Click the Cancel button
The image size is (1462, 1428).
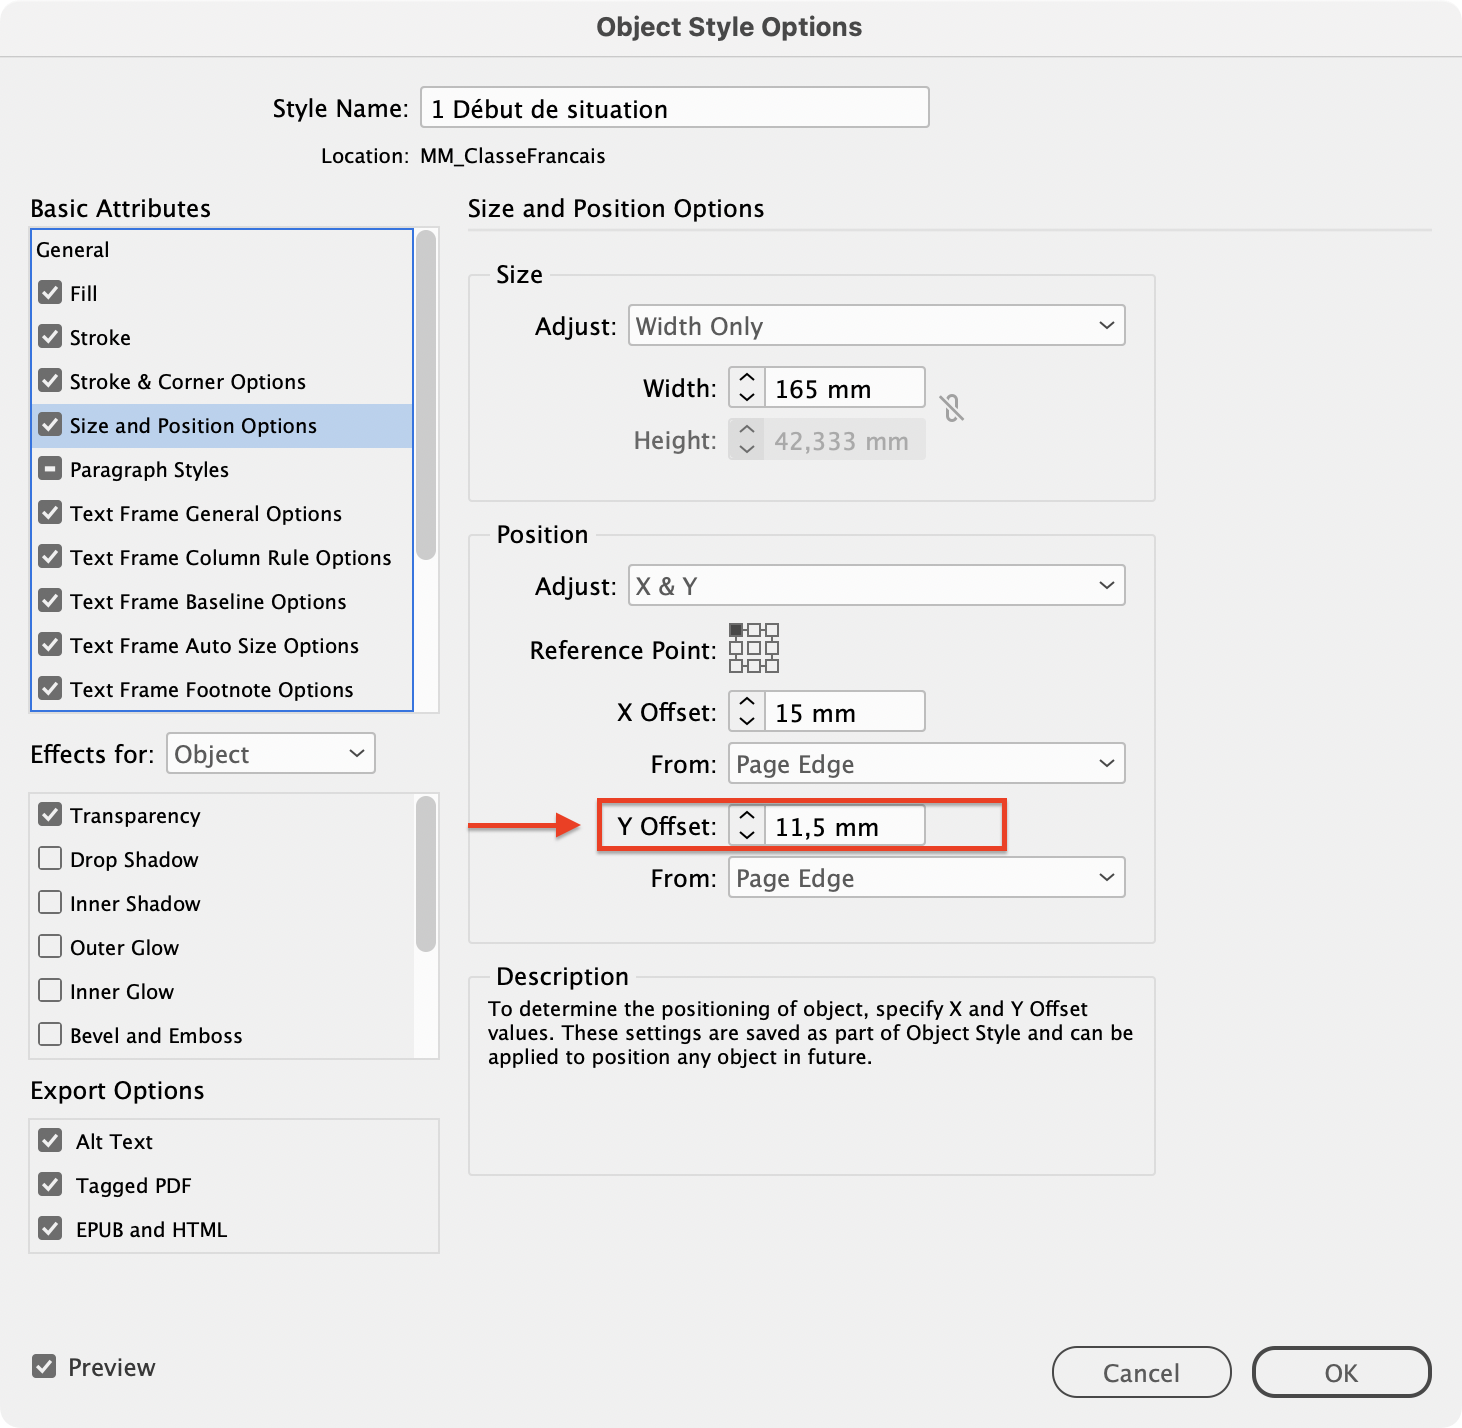[x=1140, y=1372]
